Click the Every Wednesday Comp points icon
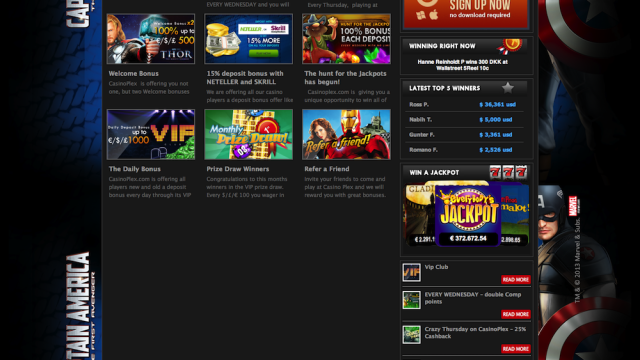This screenshot has width=640, height=360. (x=411, y=300)
